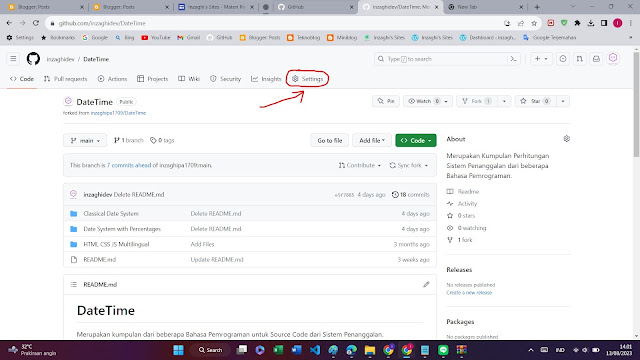Open the 1 branch link
This screenshot has width=640, height=360.
click(129, 140)
